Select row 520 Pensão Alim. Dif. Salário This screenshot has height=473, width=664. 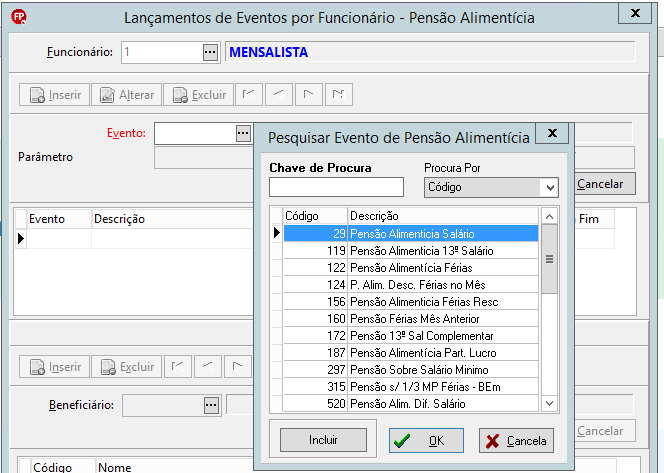[411, 404]
